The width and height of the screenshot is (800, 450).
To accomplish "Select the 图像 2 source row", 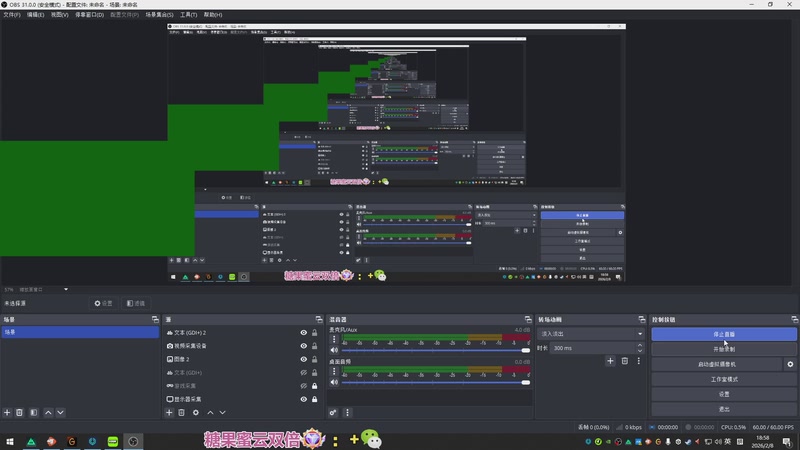I will click(x=243, y=359).
